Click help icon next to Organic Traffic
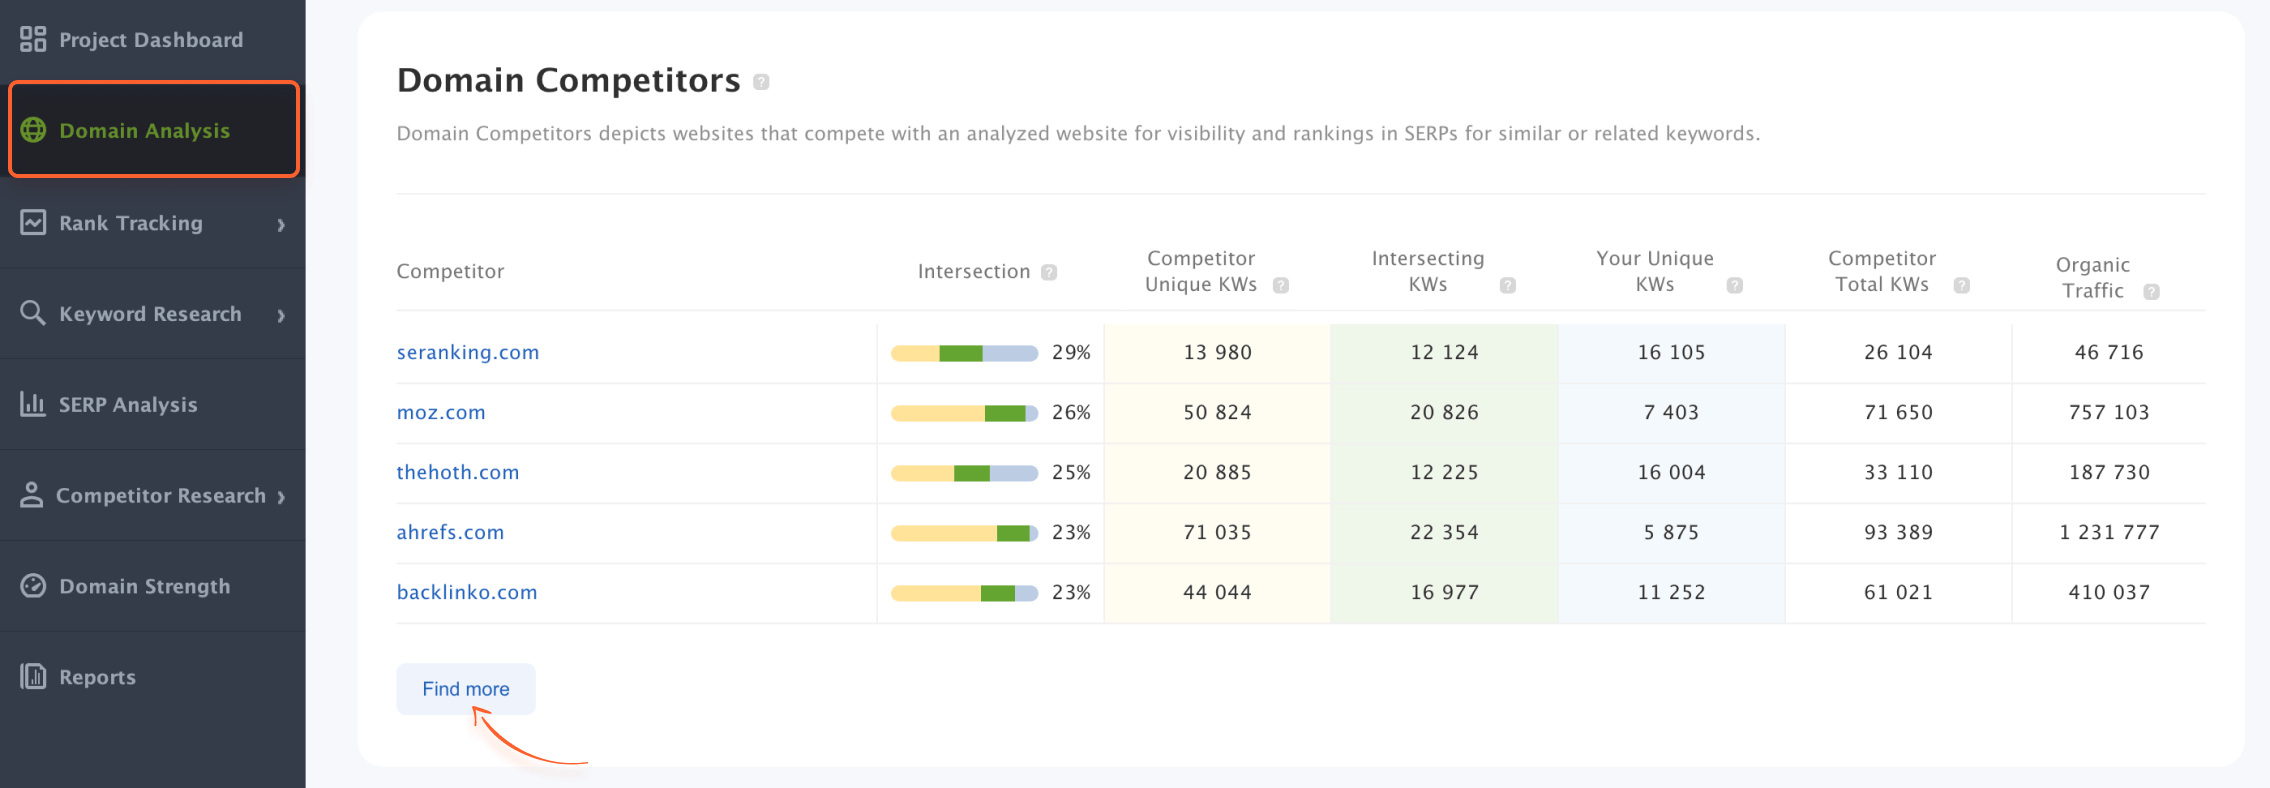2270x788 pixels. pyautogui.click(x=2152, y=292)
